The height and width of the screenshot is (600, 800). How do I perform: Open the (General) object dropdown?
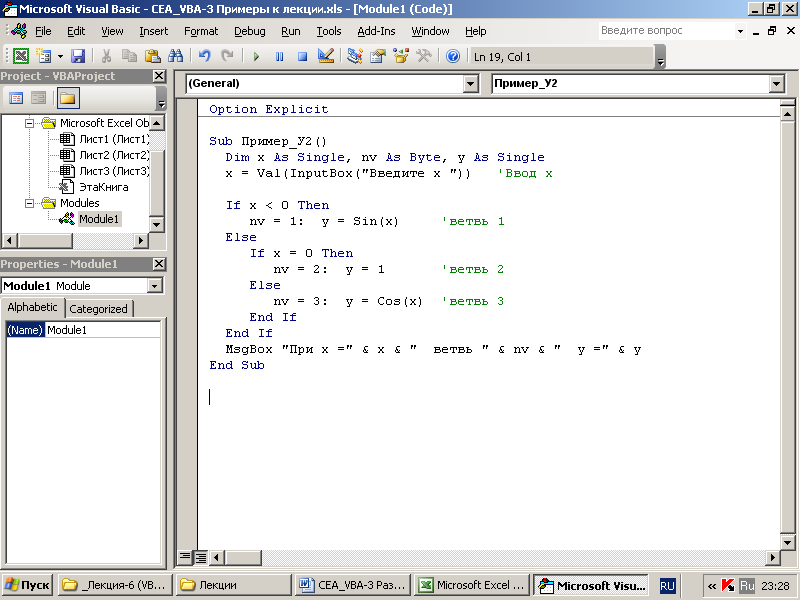(x=470, y=84)
